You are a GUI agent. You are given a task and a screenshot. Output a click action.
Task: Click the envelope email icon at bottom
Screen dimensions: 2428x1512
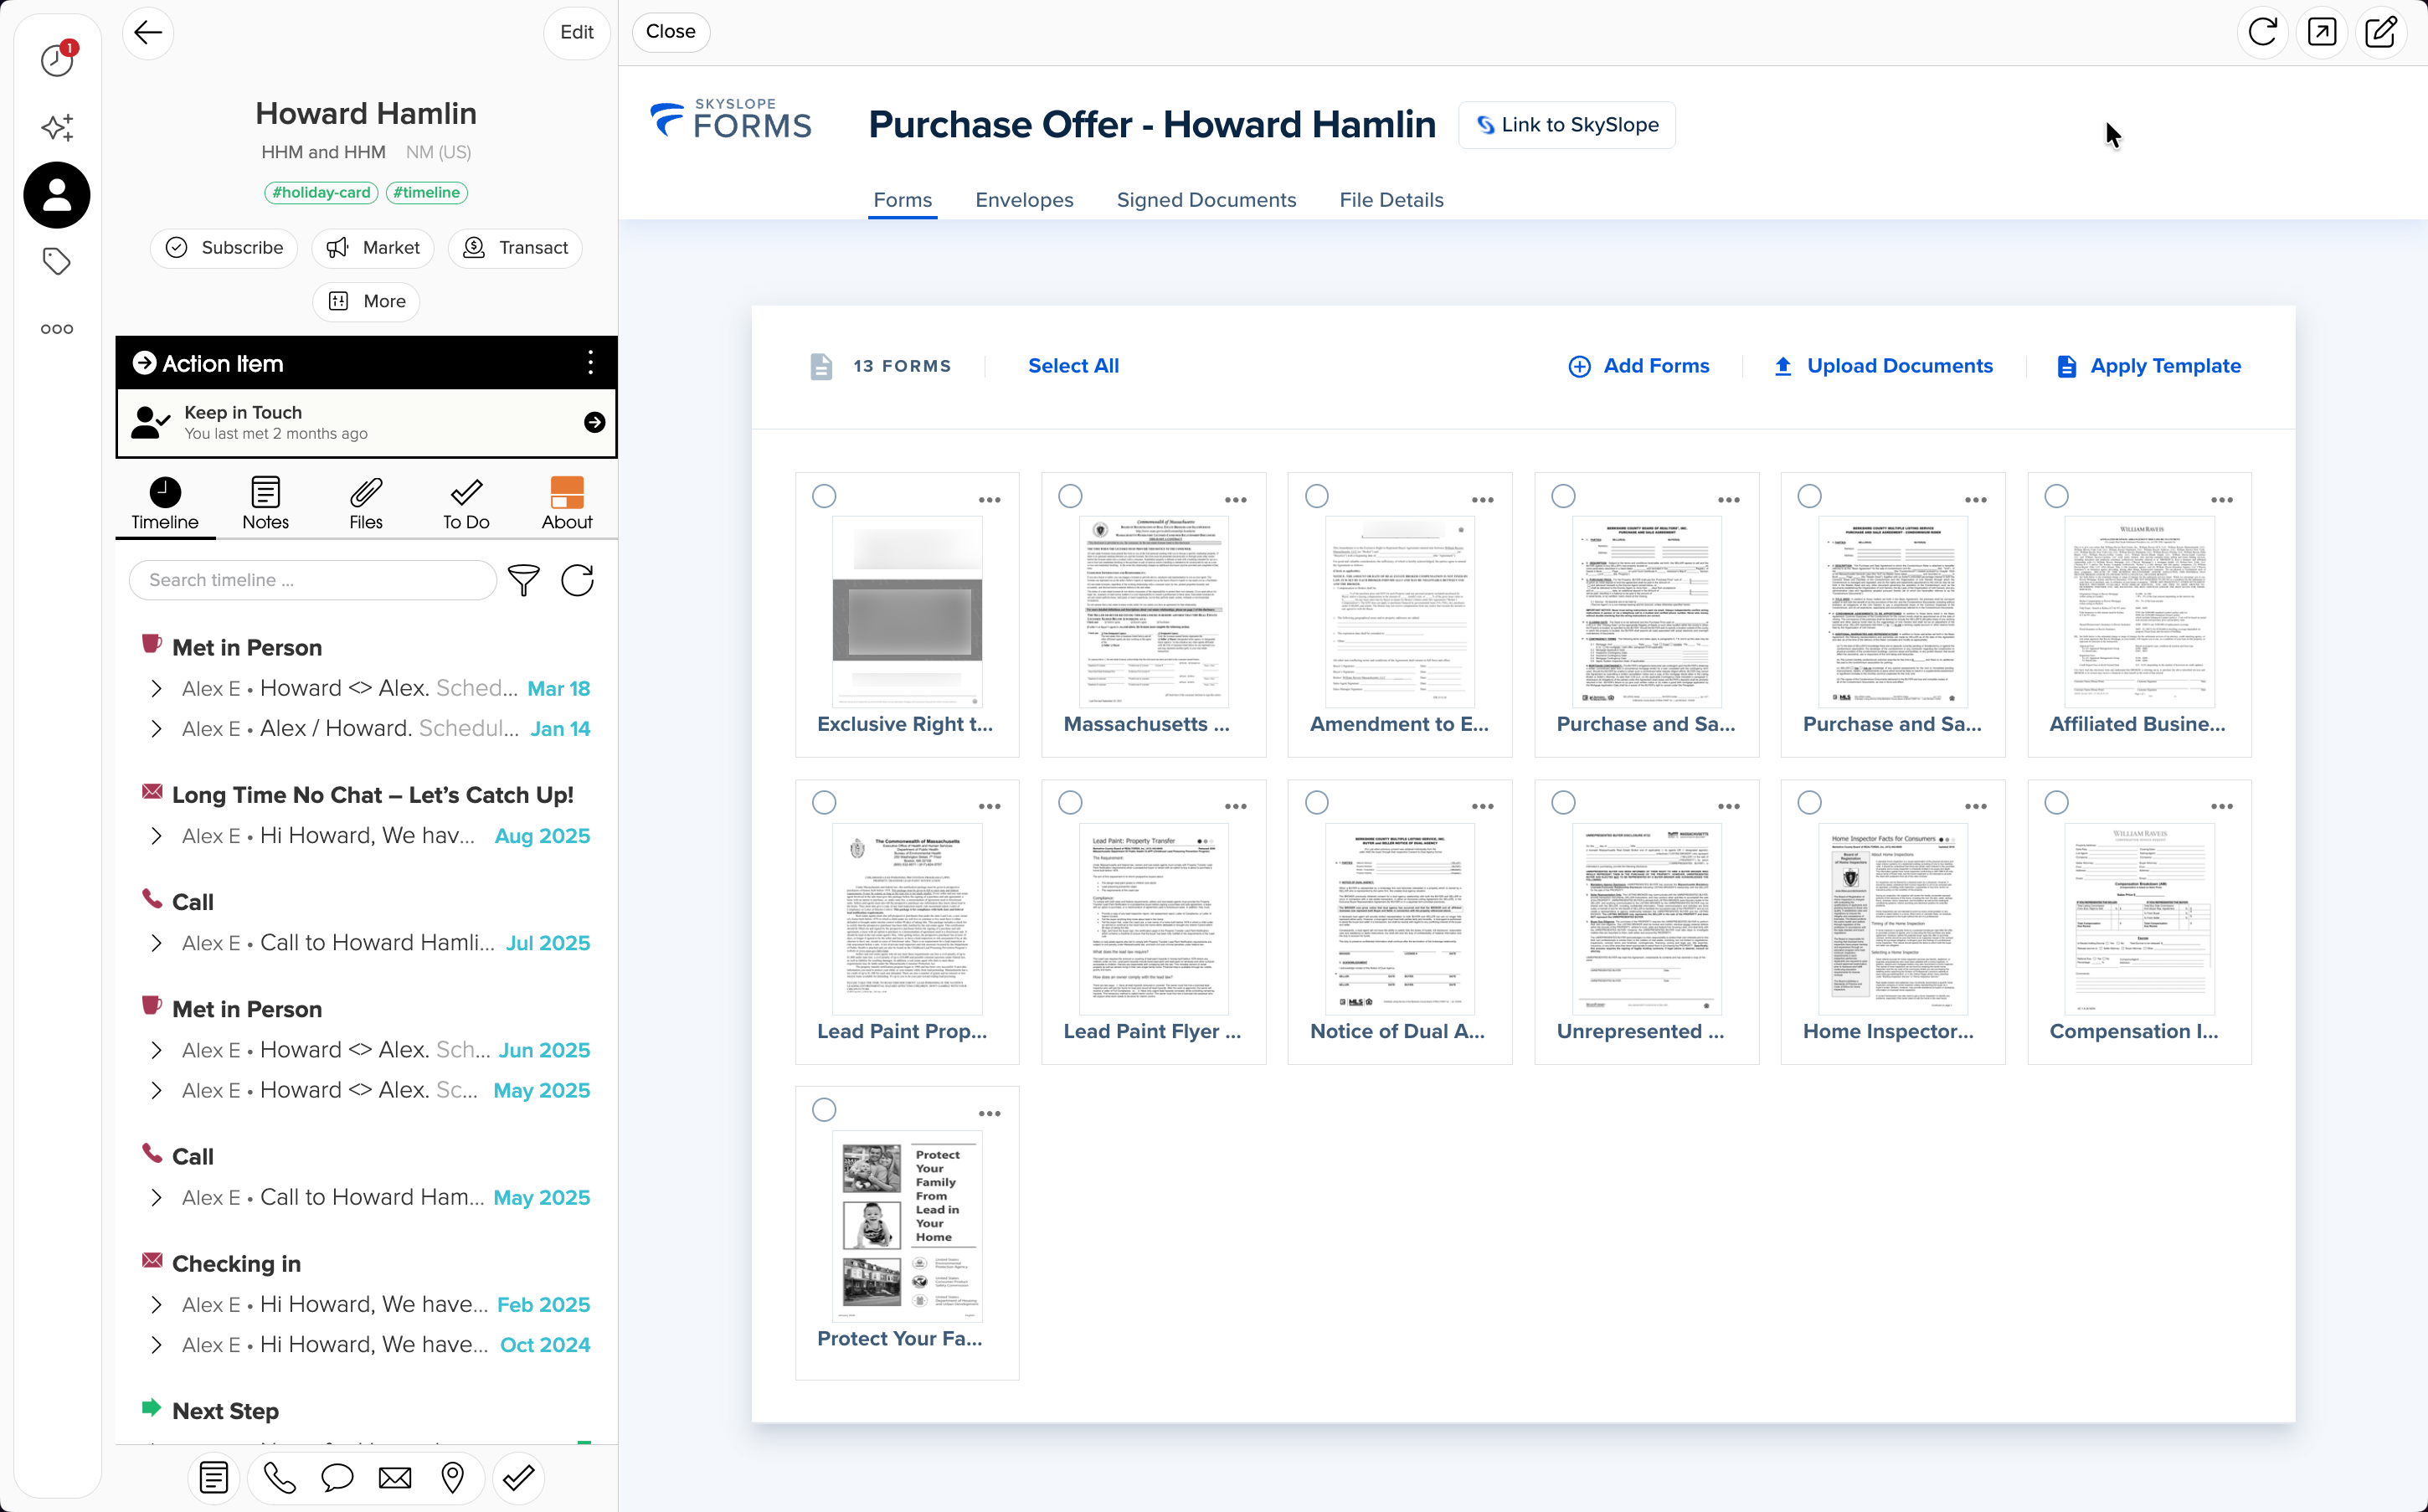395,1477
